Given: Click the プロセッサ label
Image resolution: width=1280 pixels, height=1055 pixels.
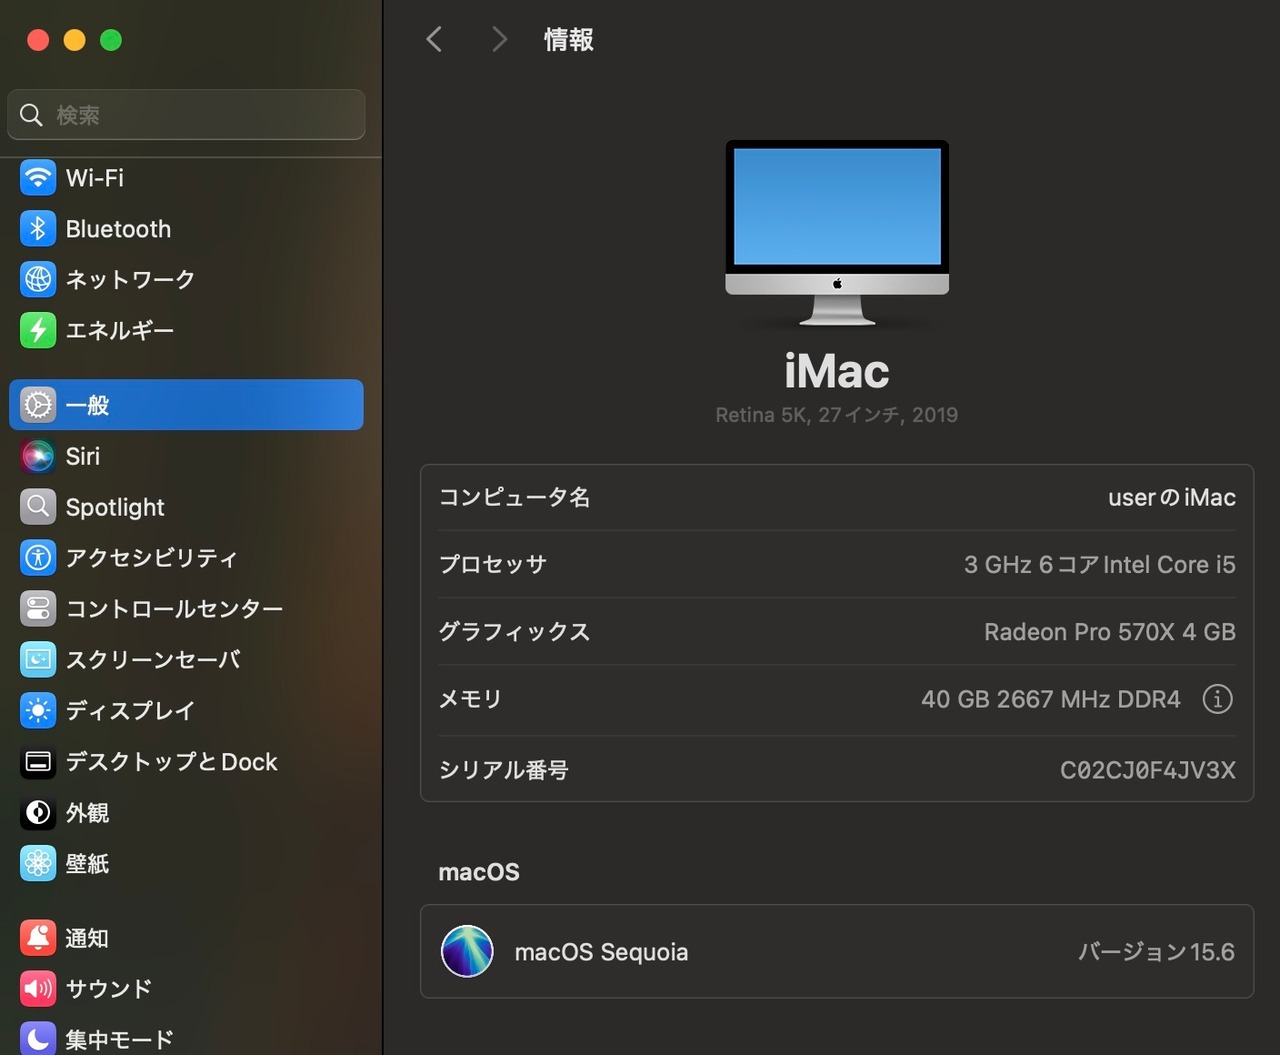Looking at the screenshot, I should (493, 564).
